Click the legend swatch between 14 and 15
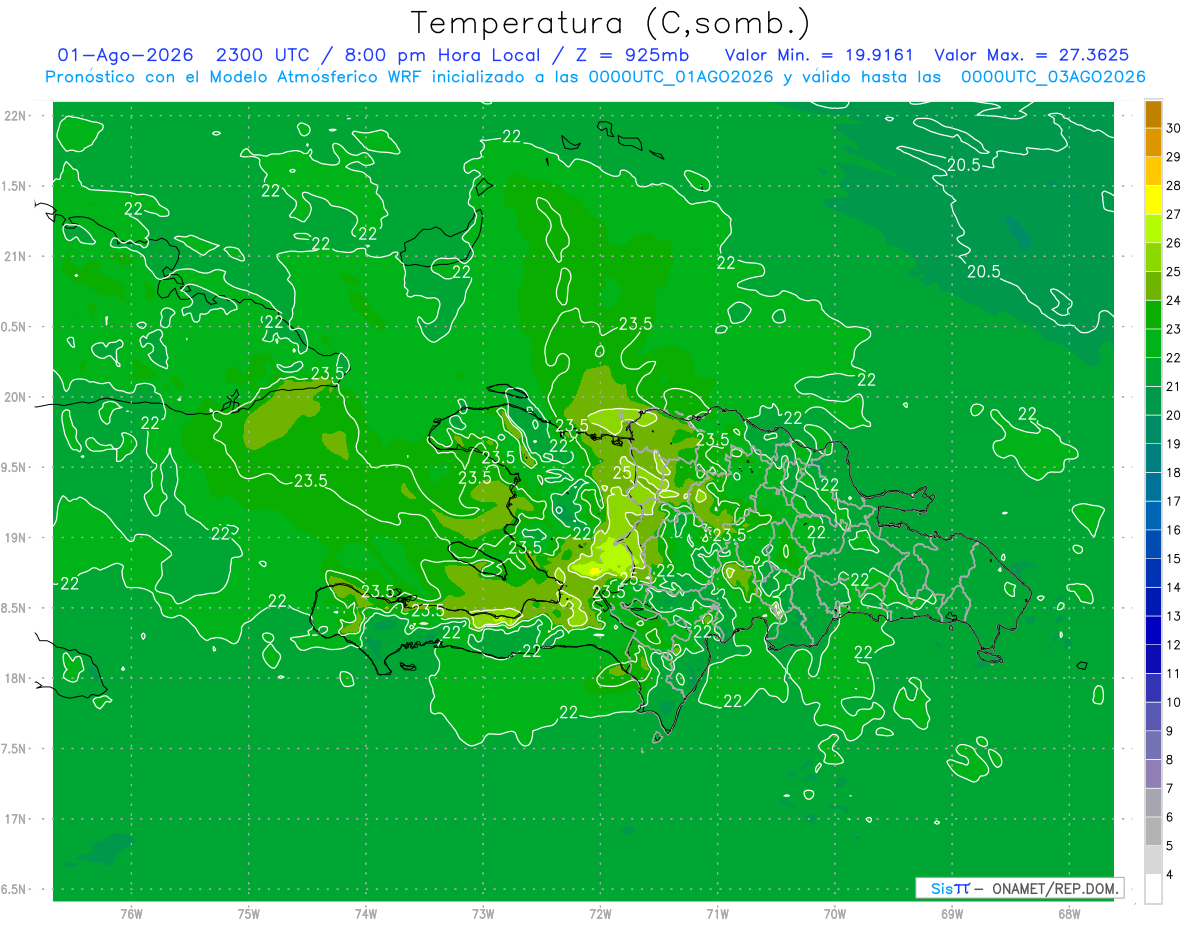The height and width of the screenshot is (927, 1200). coord(1153,573)
